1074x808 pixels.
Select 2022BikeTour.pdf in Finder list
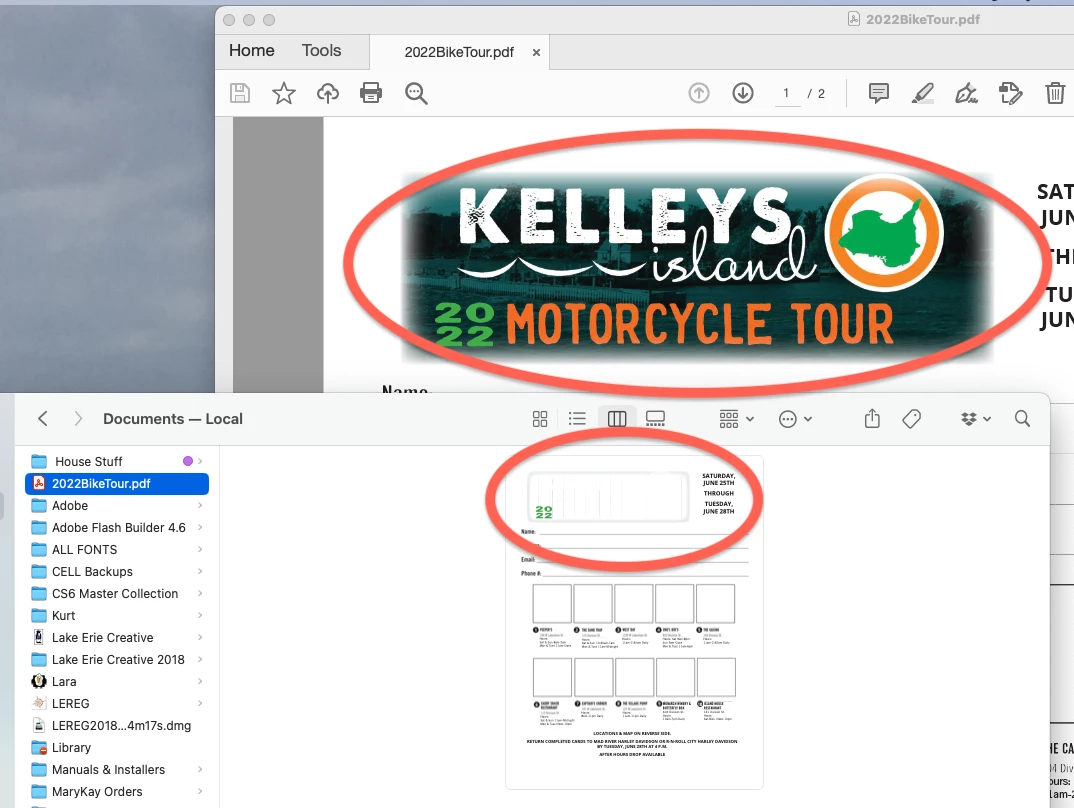(x=117, y=483)
